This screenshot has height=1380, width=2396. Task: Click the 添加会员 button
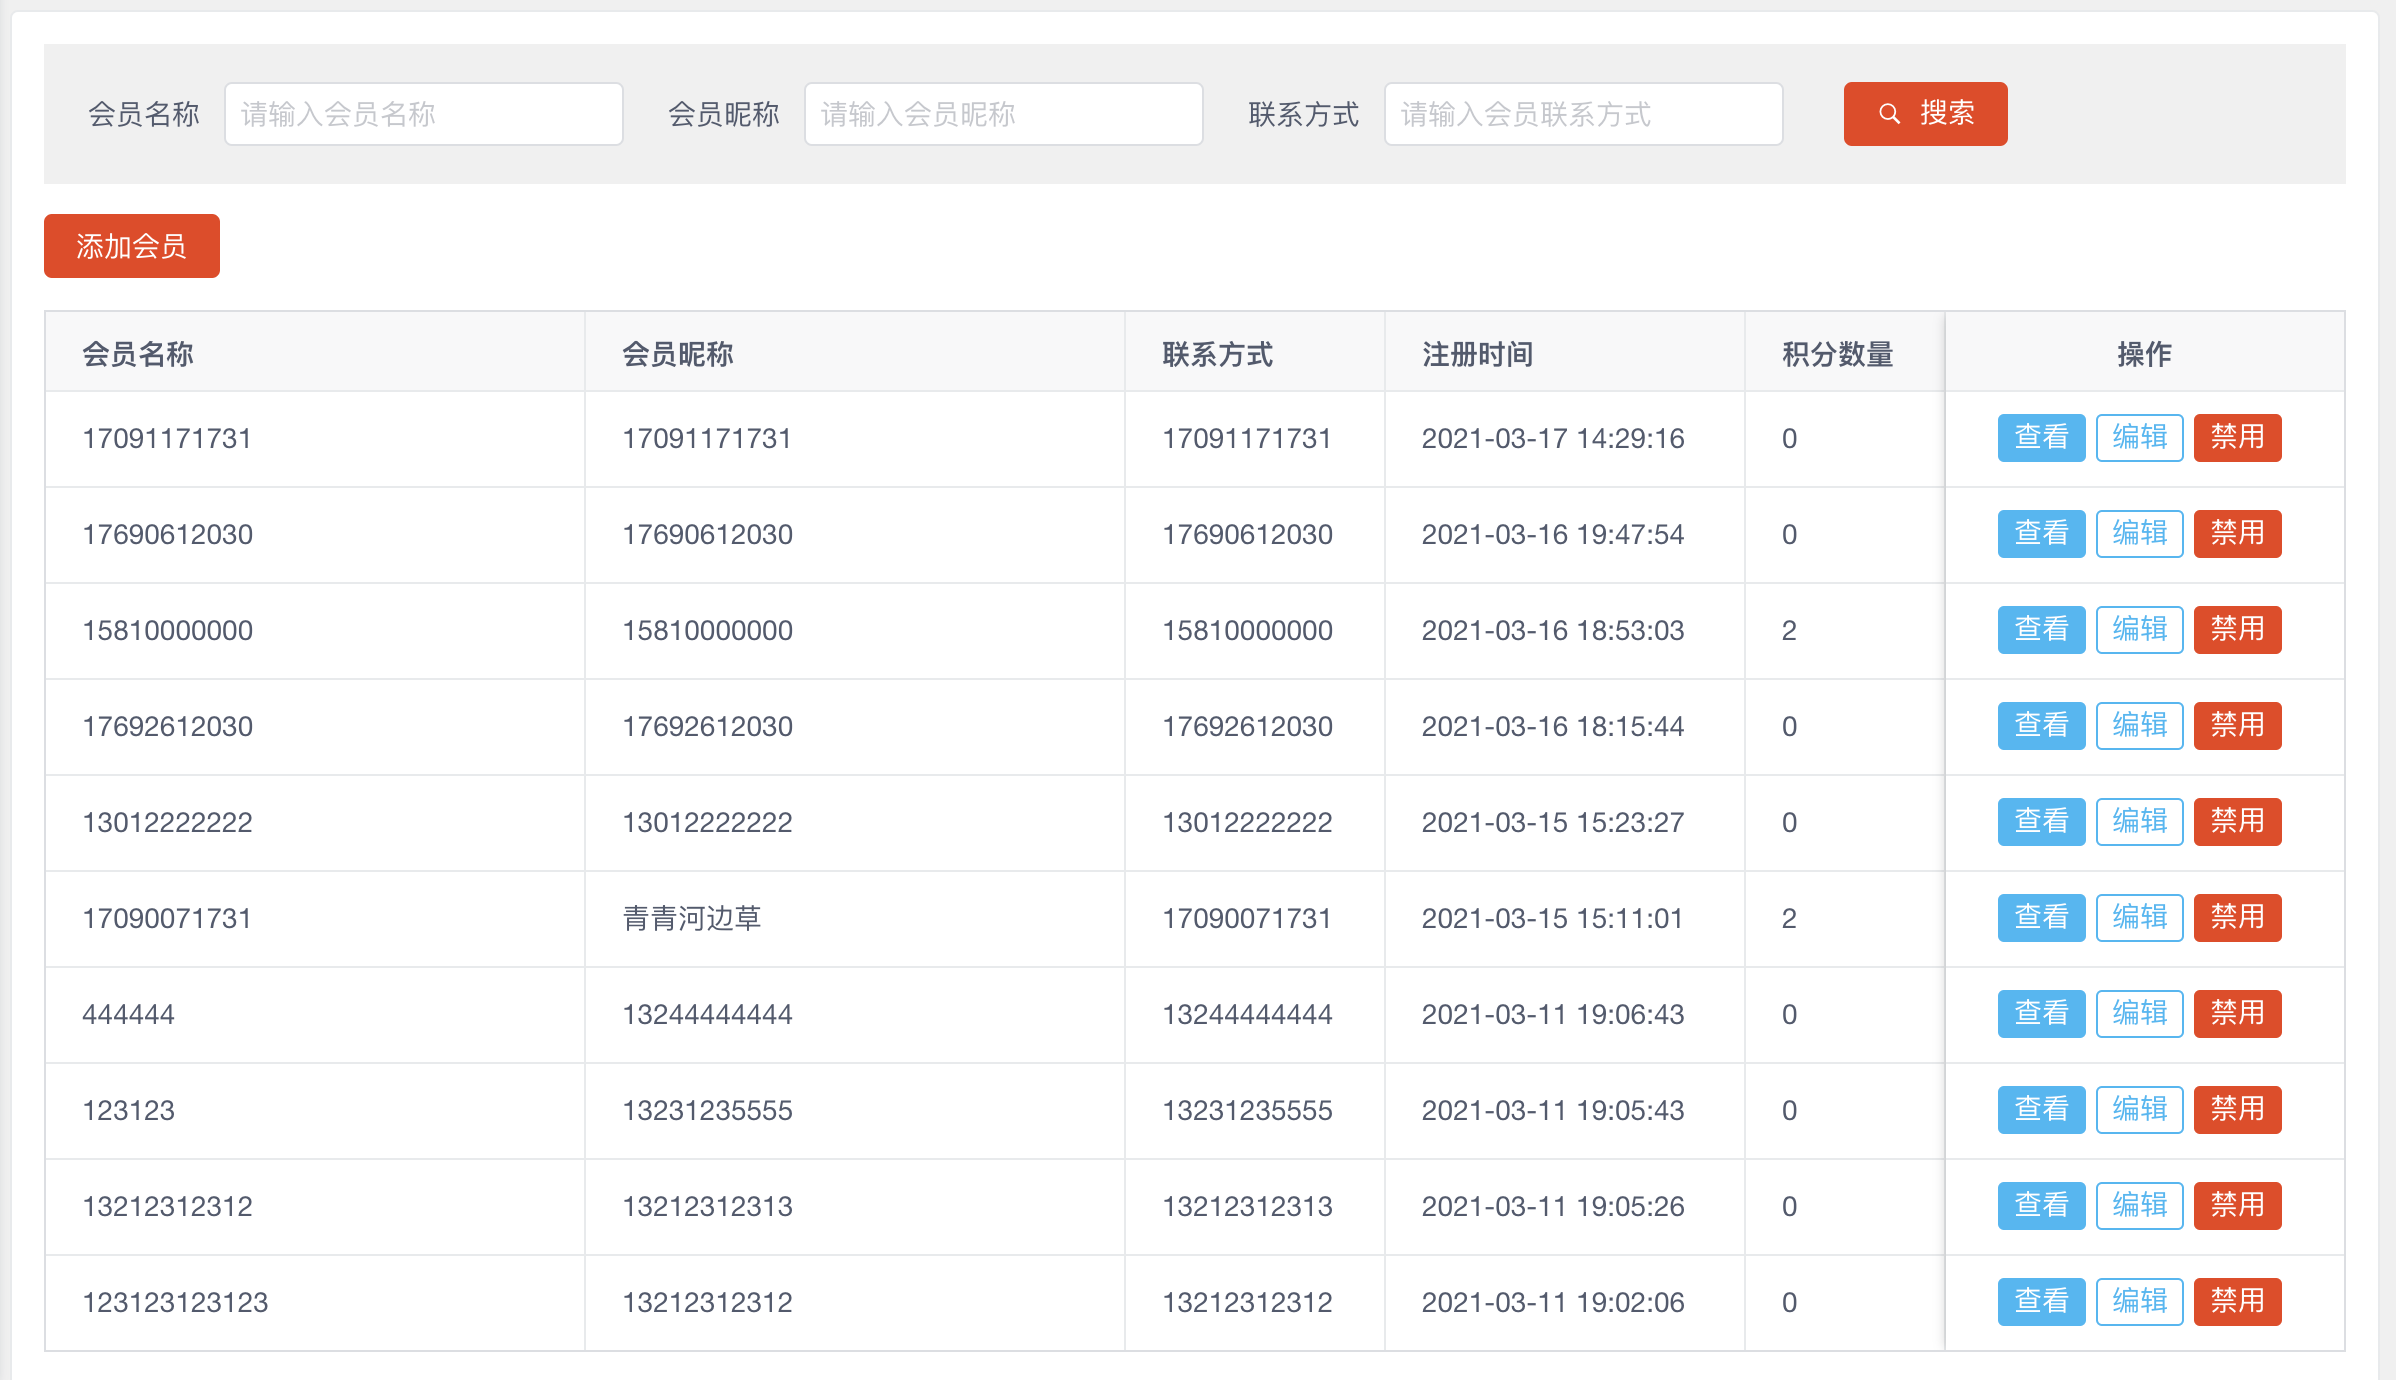click(132, 246)
